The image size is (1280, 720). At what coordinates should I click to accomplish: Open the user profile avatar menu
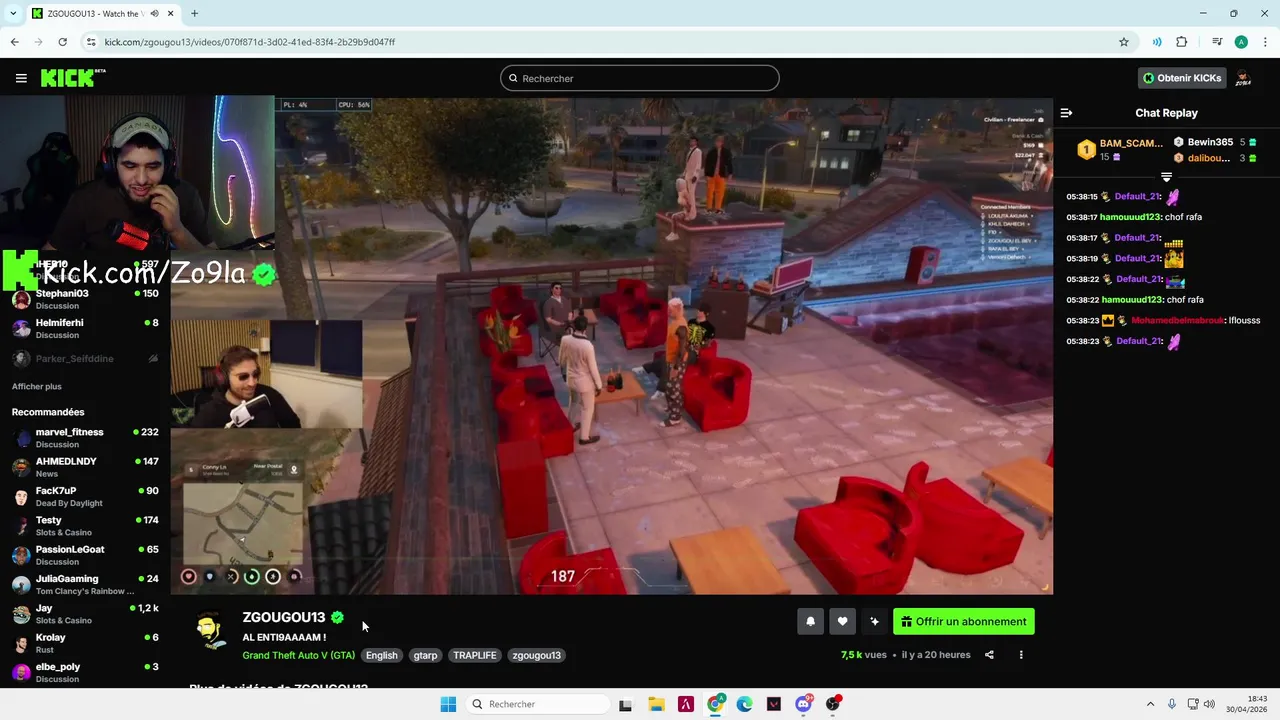tap(1244, 78)
